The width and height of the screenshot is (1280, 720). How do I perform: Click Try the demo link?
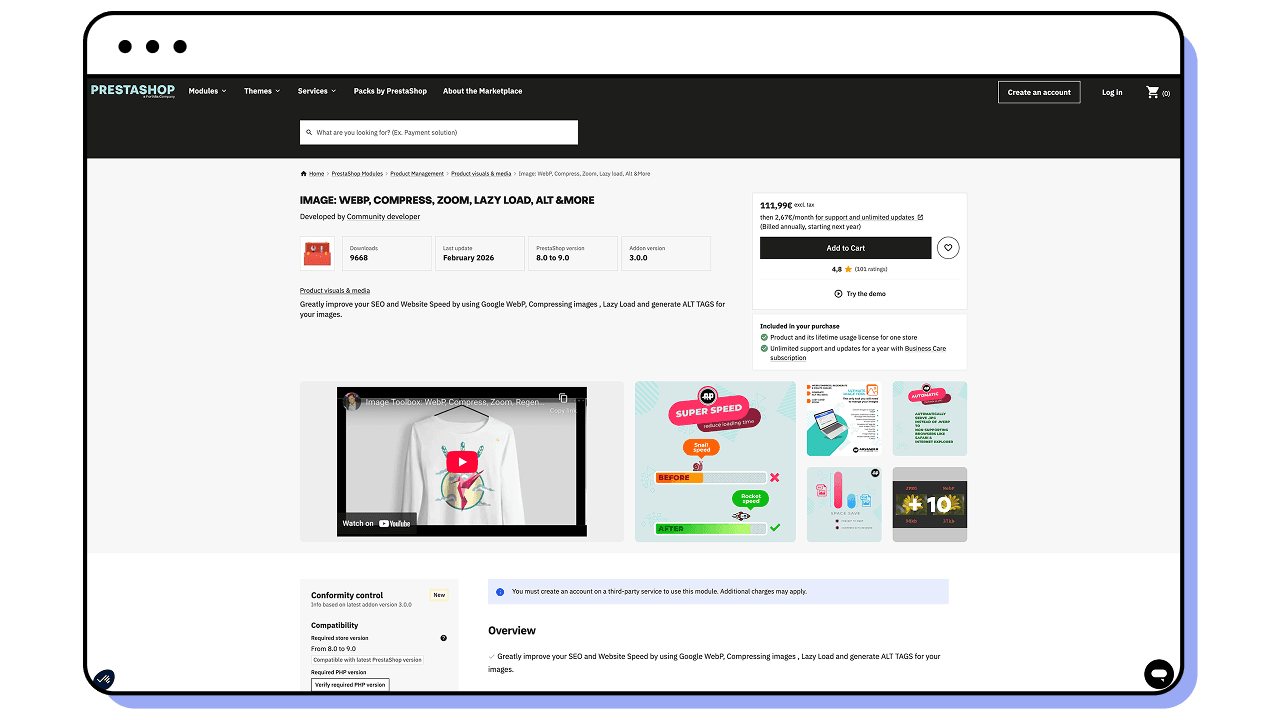tap(859, 294)
